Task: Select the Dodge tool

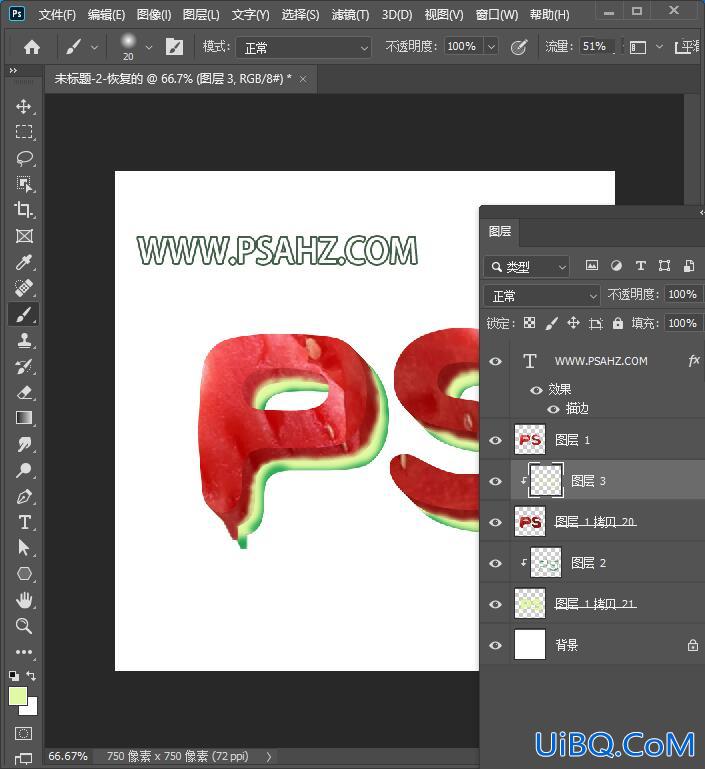Action: point(24,470)
